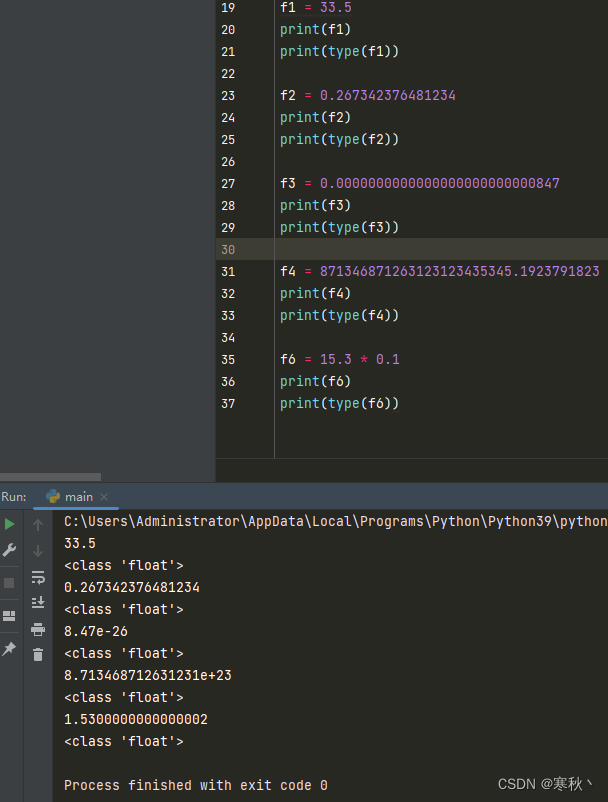Click the Restore Layout icon
The image size is (608, 802).
9,616
